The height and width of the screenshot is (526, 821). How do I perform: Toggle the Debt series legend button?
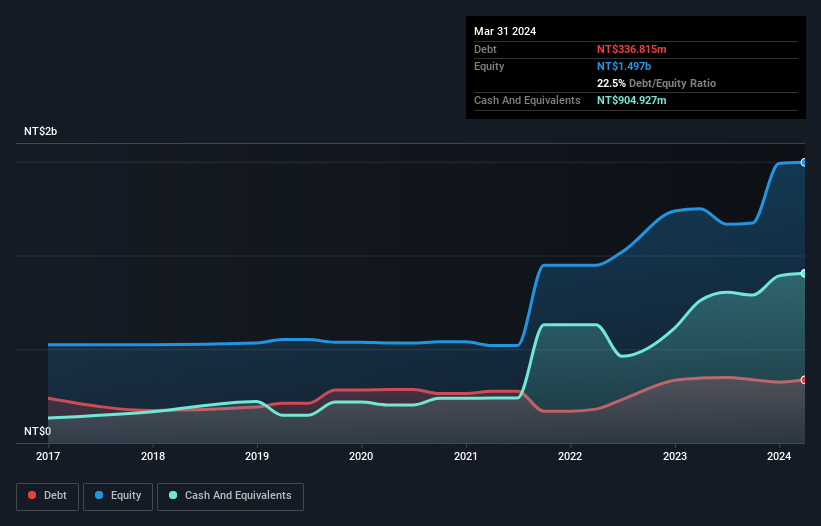click(48, 496)
